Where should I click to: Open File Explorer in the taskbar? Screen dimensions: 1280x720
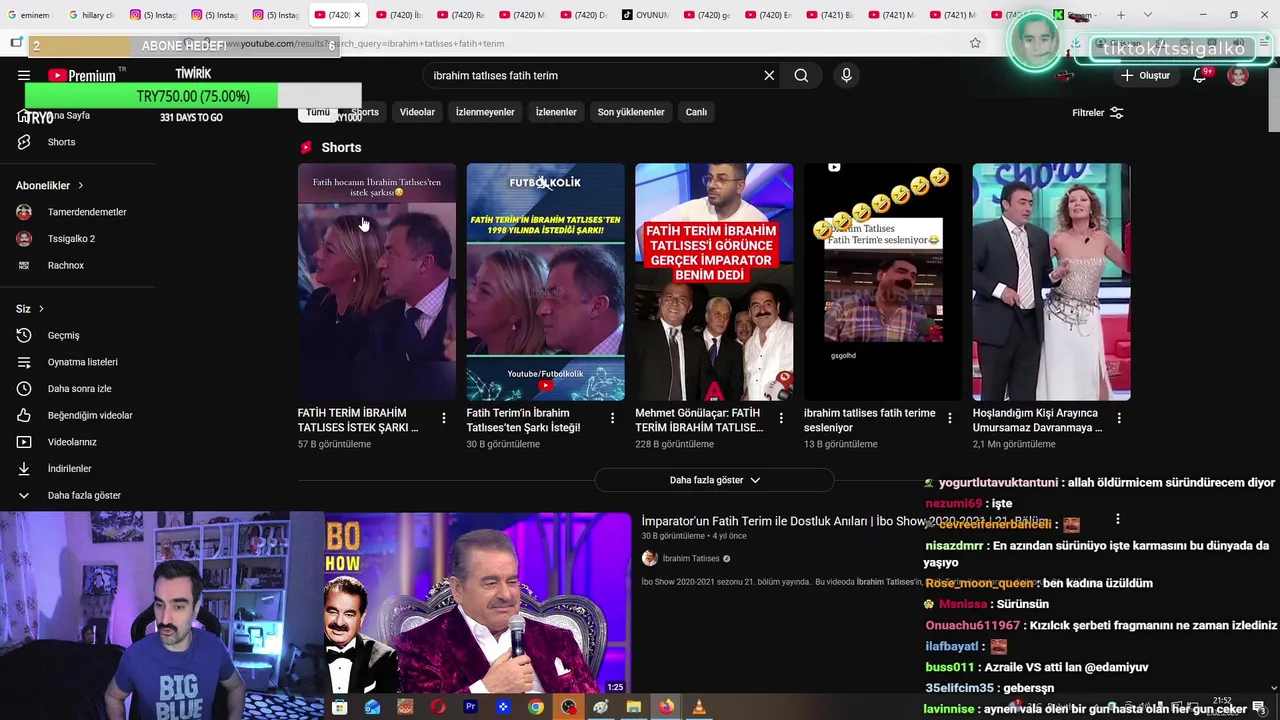[x=634, y=707]
